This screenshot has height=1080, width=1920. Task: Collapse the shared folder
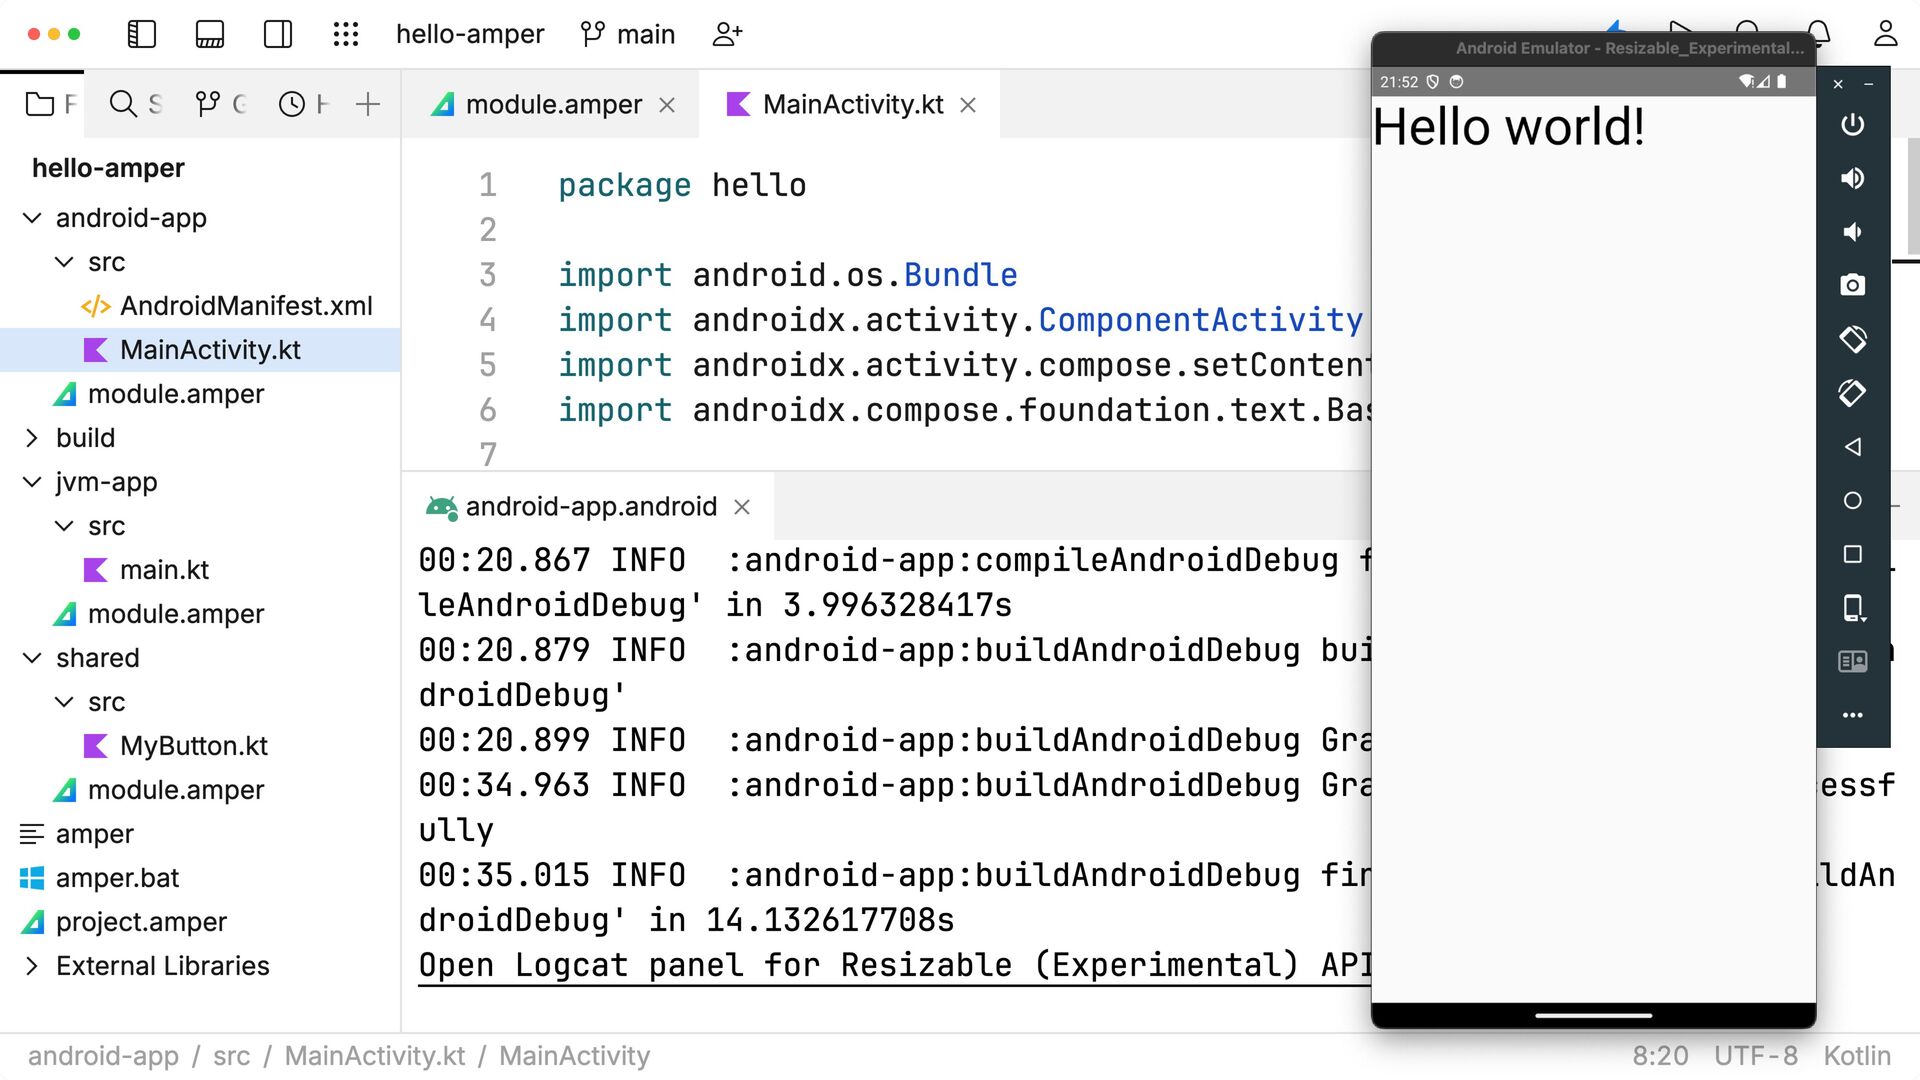[32, 658]
